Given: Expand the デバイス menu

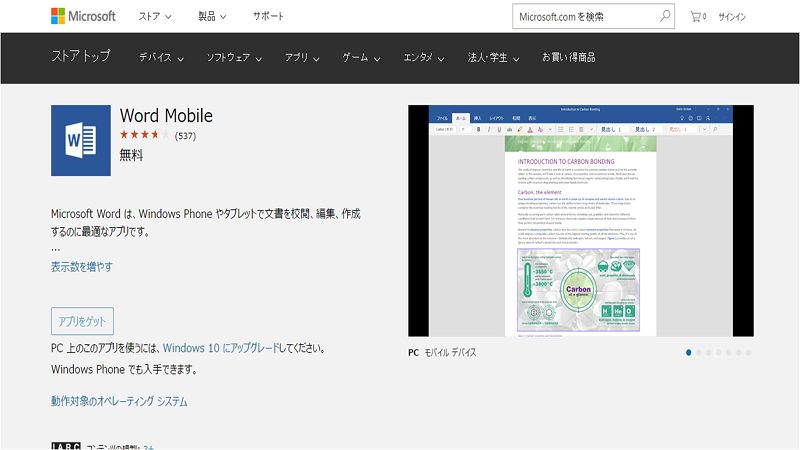Looking at the screenshot, I should (x=161, y=58).
